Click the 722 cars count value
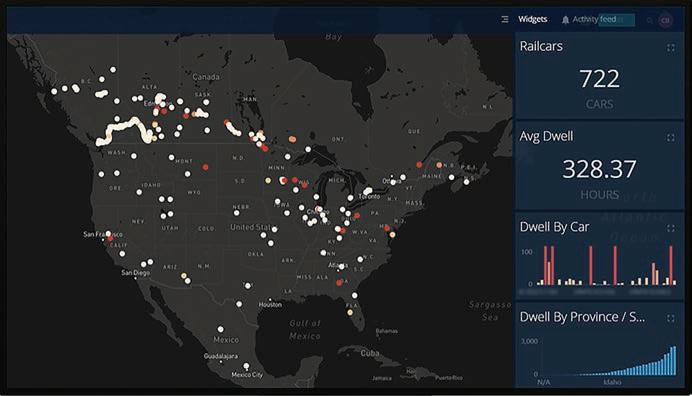 pyautogui.click(x=599, y=79)
